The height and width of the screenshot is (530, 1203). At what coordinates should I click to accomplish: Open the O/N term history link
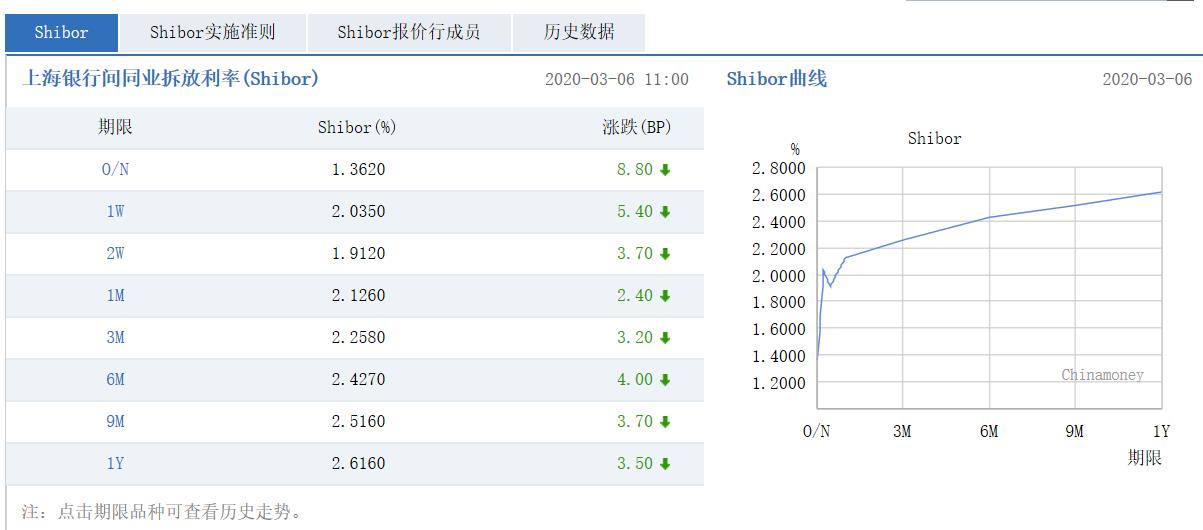pos(115,170)
